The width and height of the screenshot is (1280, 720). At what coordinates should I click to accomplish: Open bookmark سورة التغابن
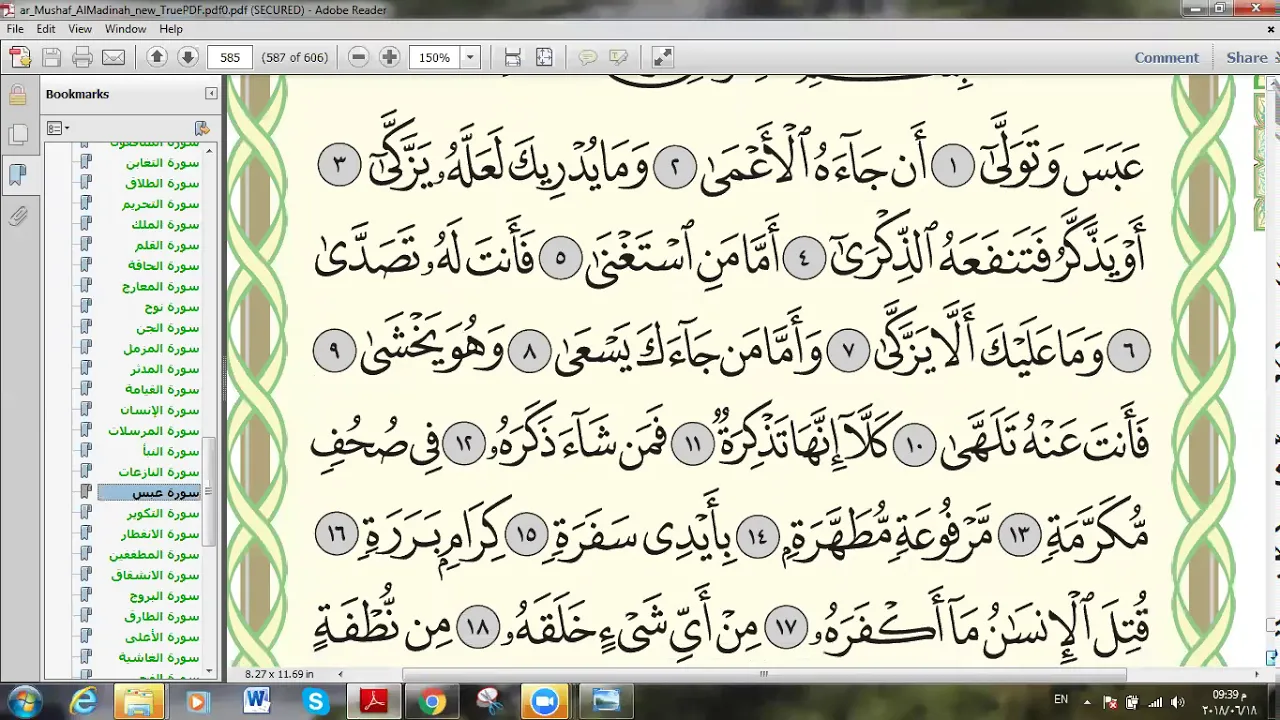(163, 163)
